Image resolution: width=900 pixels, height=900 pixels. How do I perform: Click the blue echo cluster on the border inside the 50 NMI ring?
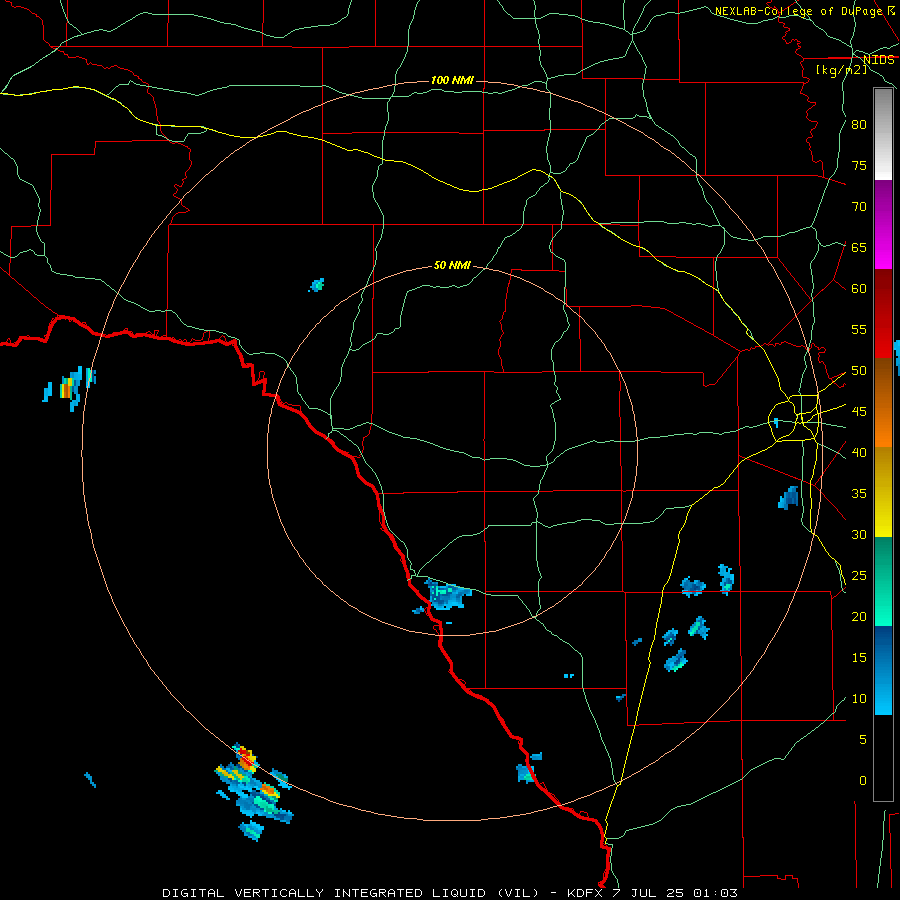click(448, 595)
